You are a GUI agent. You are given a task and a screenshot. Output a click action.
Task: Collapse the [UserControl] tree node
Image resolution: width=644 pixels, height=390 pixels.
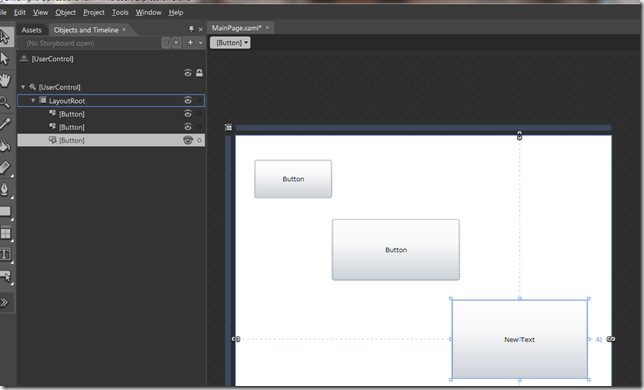tap(23, 87)
